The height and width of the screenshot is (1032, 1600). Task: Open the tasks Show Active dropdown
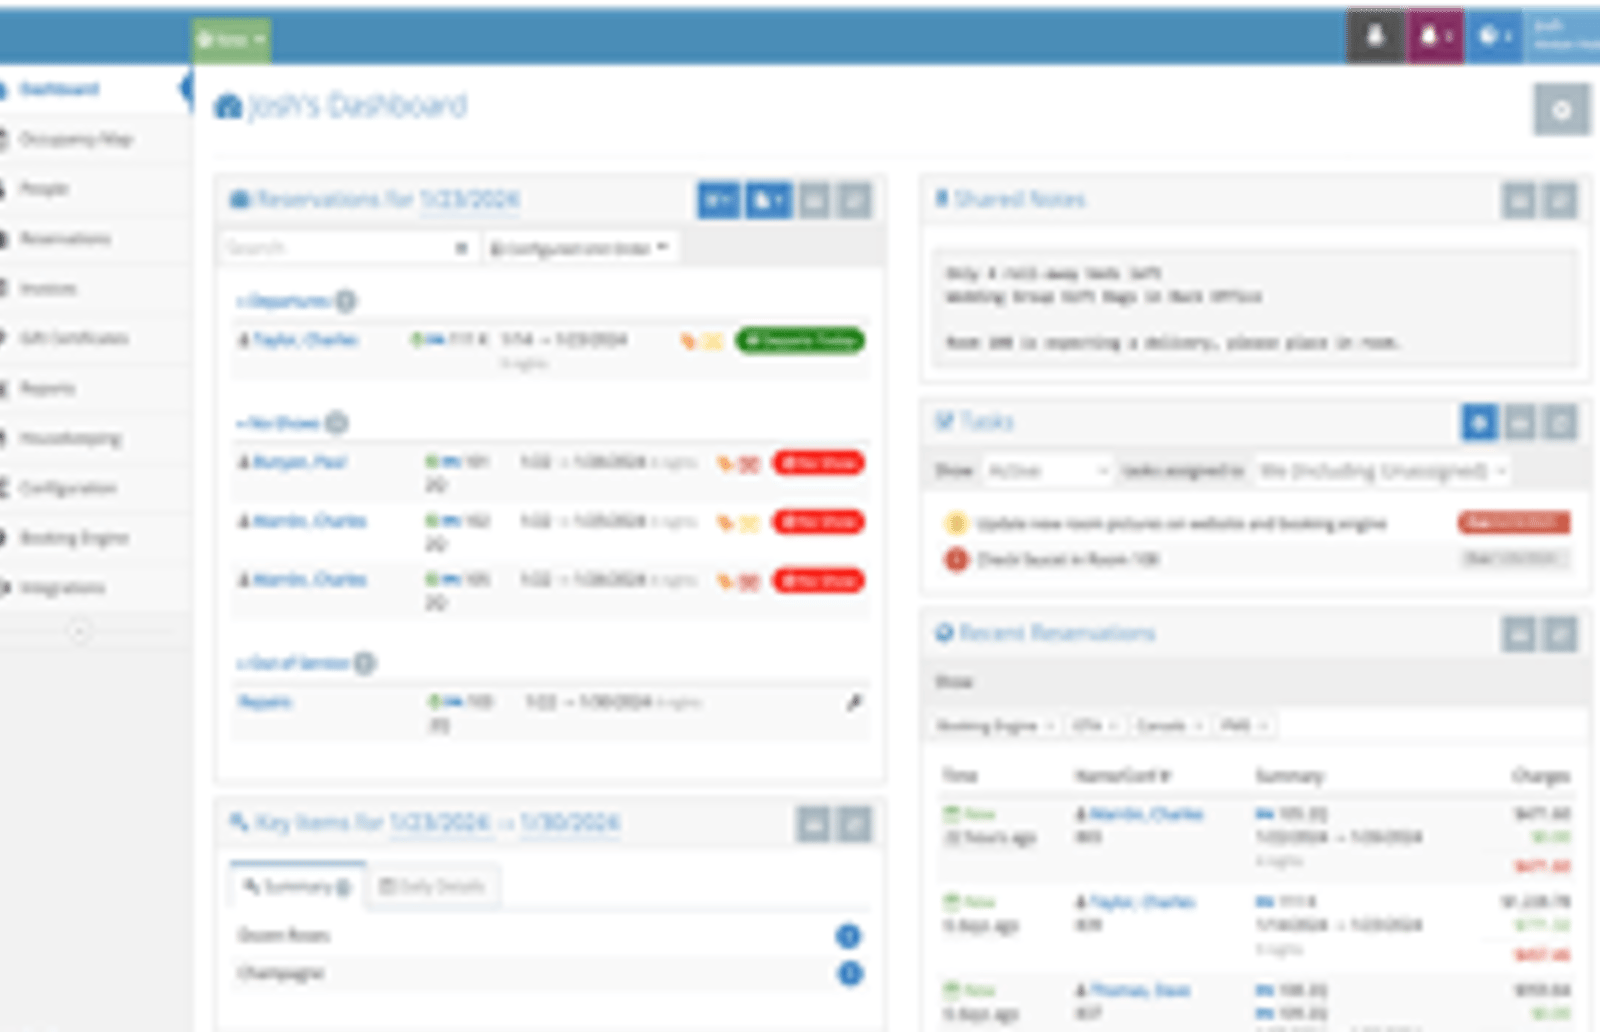(x=1046, y=470)
